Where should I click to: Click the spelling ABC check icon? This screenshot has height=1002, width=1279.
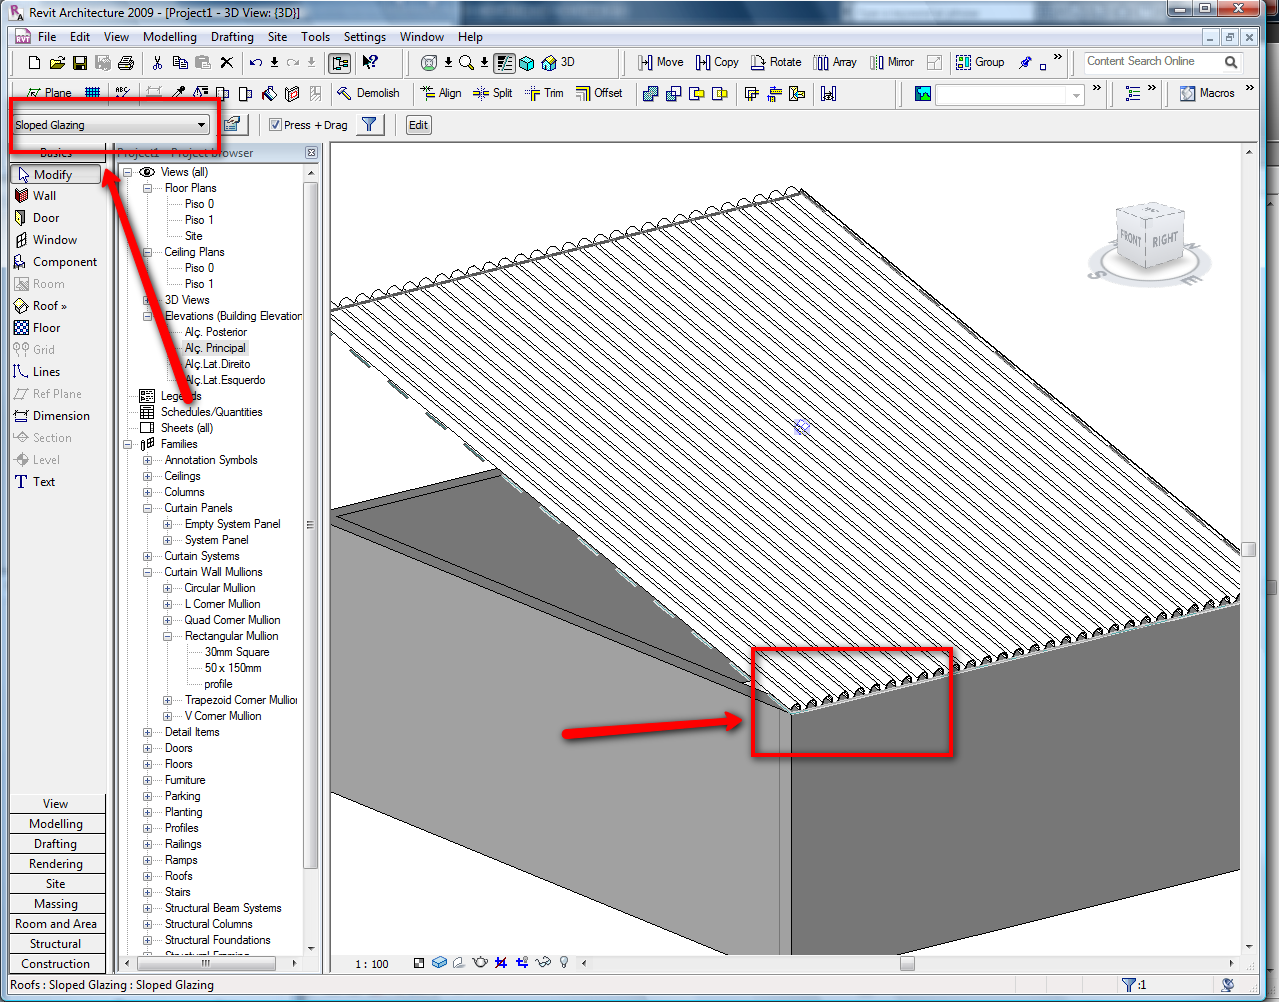[x=123, y=93]
